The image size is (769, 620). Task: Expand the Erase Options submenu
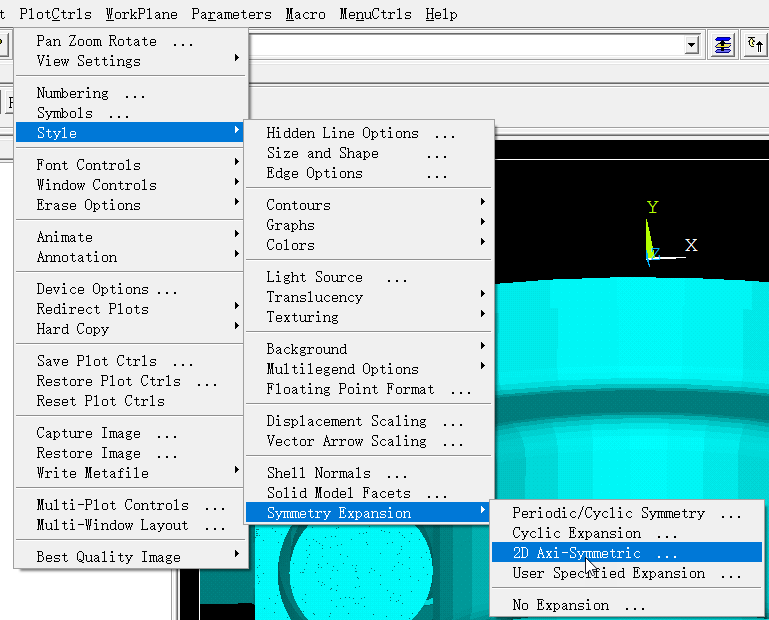tap(130, 205)
